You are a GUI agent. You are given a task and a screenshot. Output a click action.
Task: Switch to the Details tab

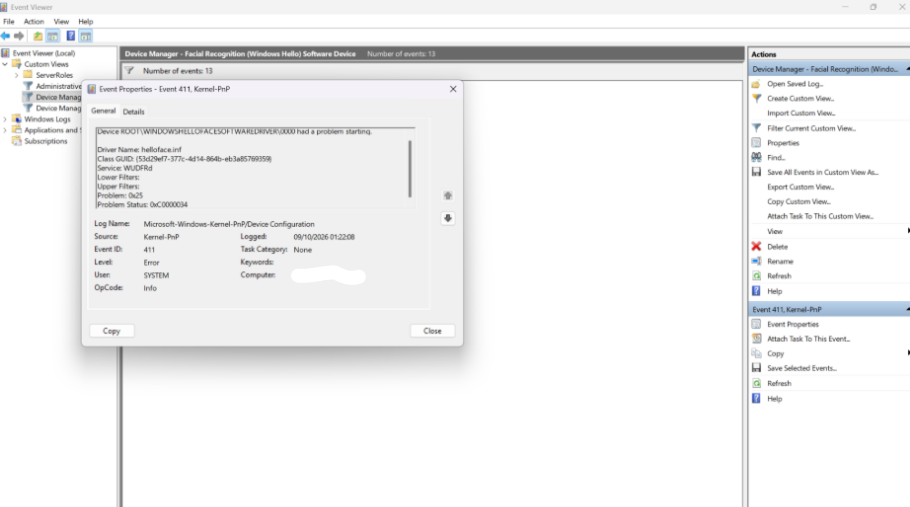tap(133, 111)
